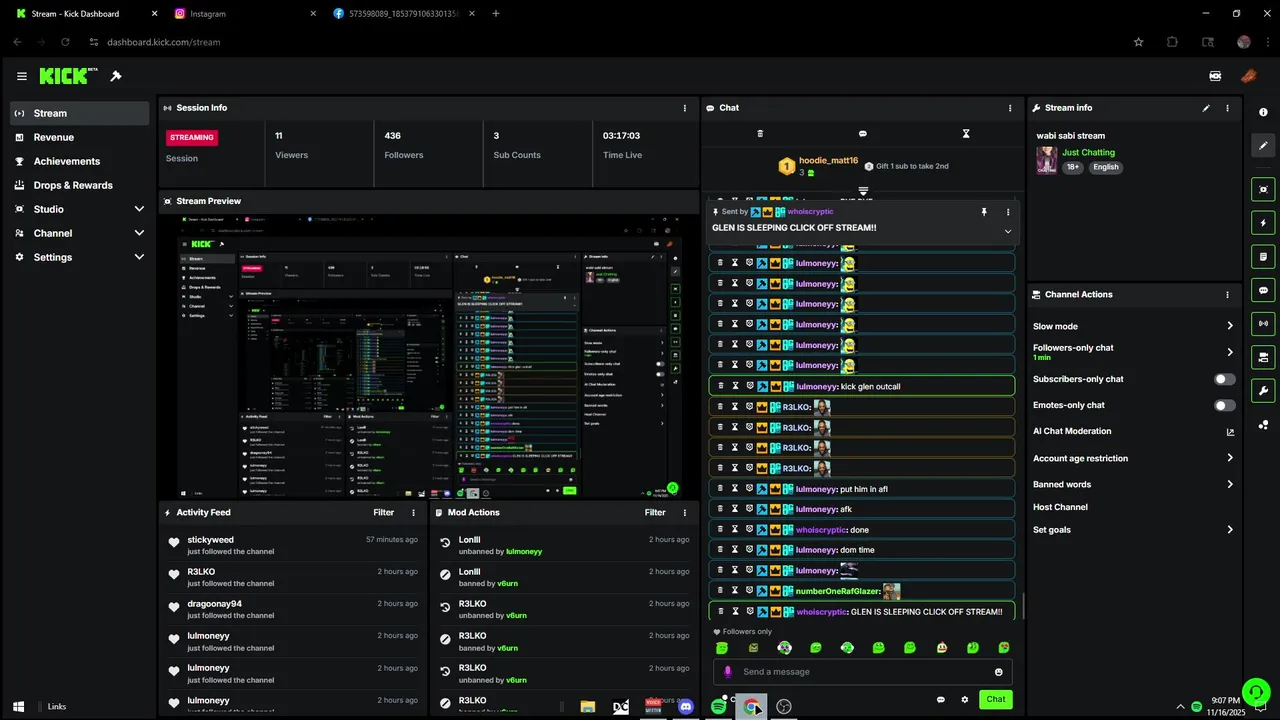Timeout the 'put him in afl' message using its hourglass icon

pyautogui.click(x=734, y=489)
